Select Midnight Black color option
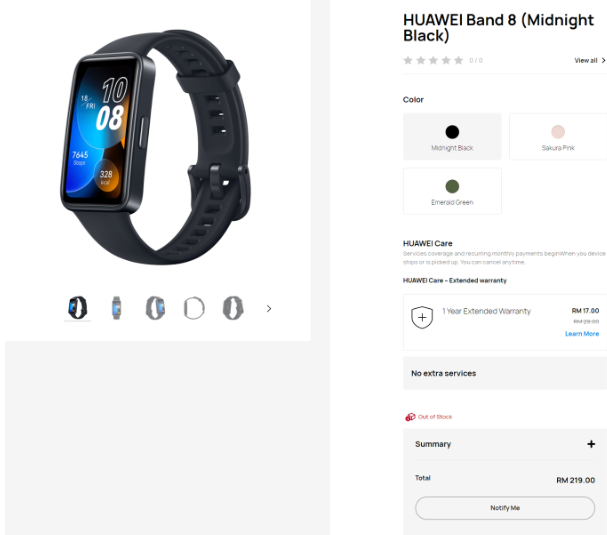The image size is (607, 535). [x=452, y=137]
